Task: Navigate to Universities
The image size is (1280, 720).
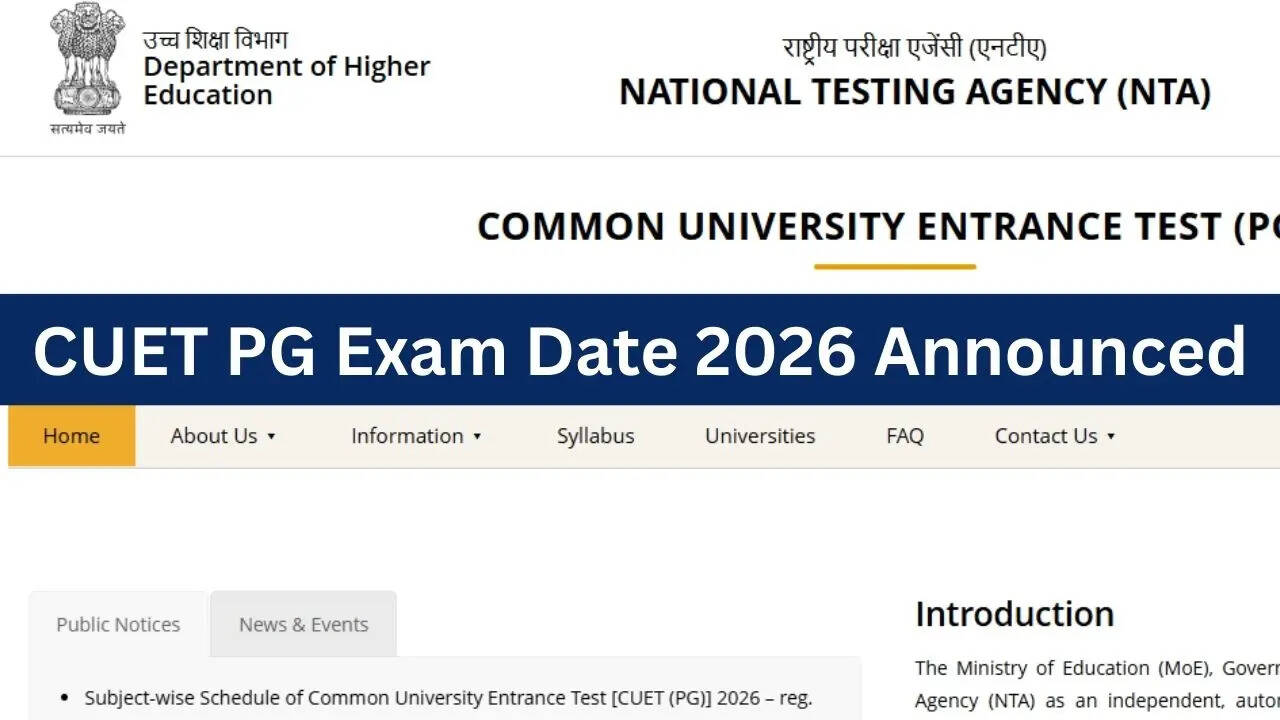Action: click(x=760, y=436)
